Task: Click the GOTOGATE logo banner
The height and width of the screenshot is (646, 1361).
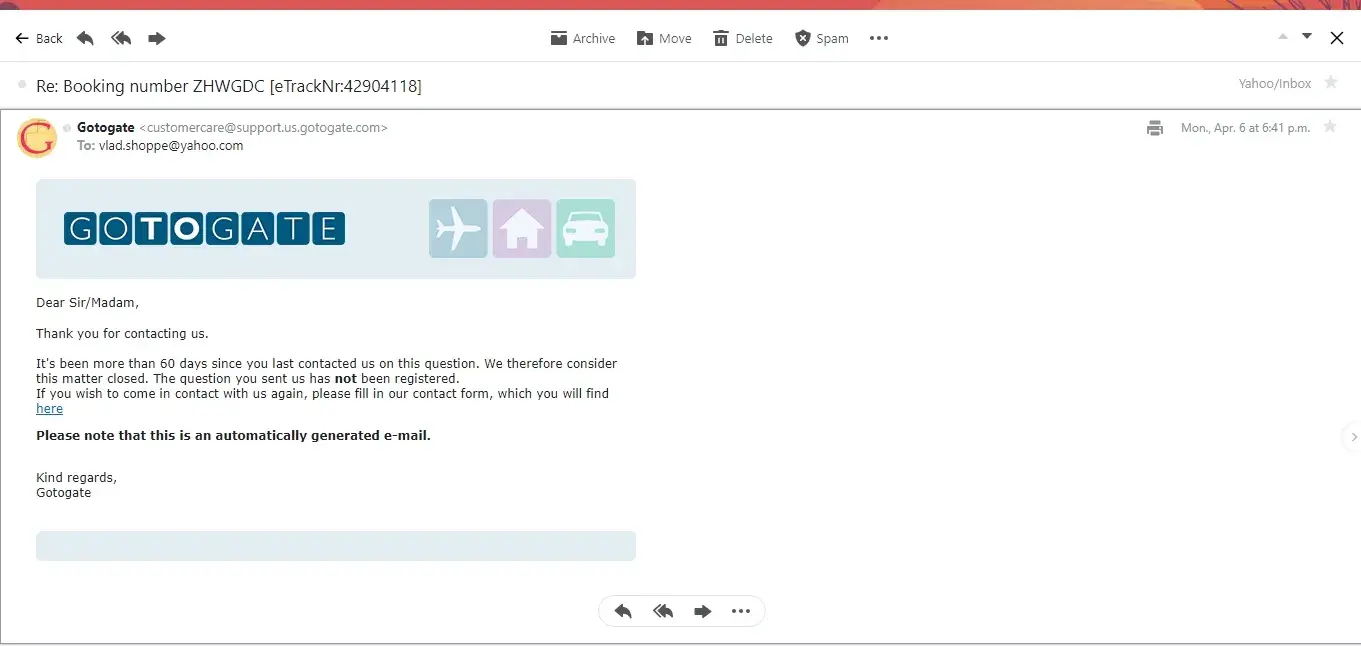Action: tap(204, 229)
